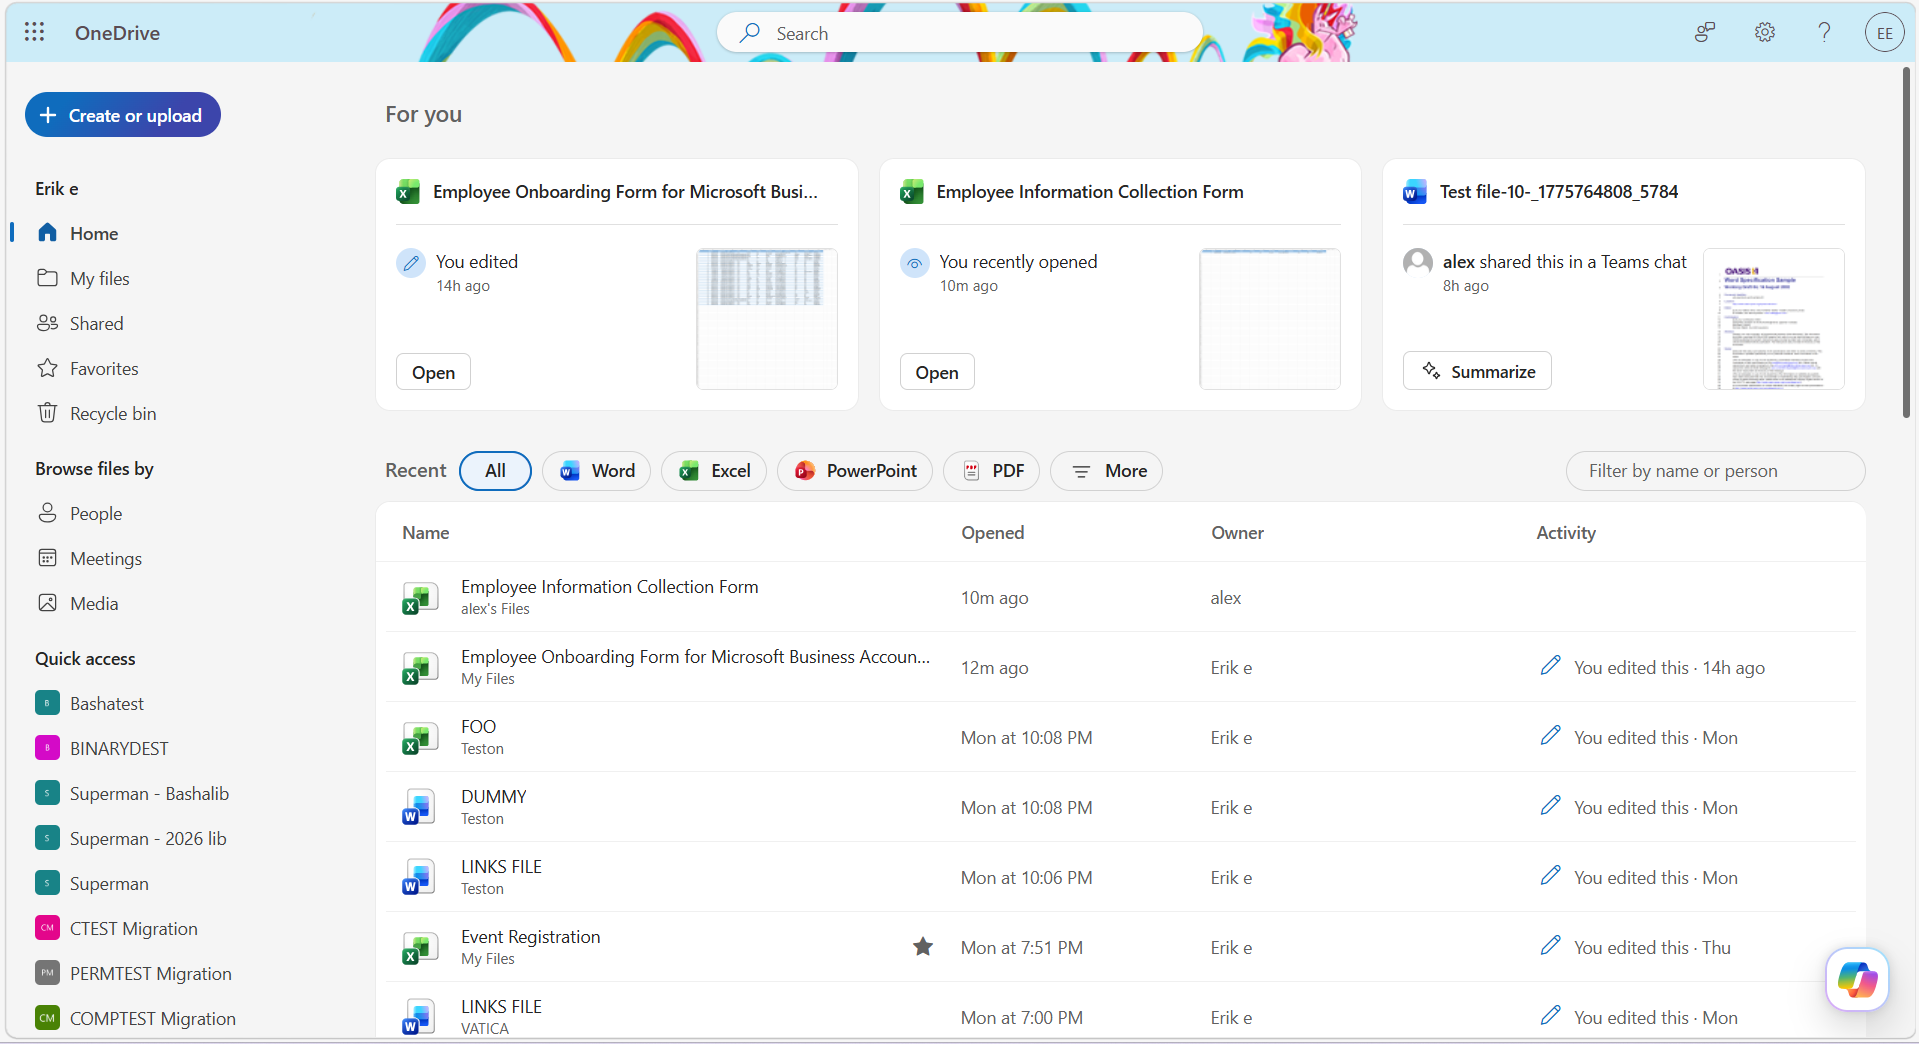This screenshot has width=1919, height=1044.
Task: Open the EE account profile avatar
Action: tap(1884, 33)
